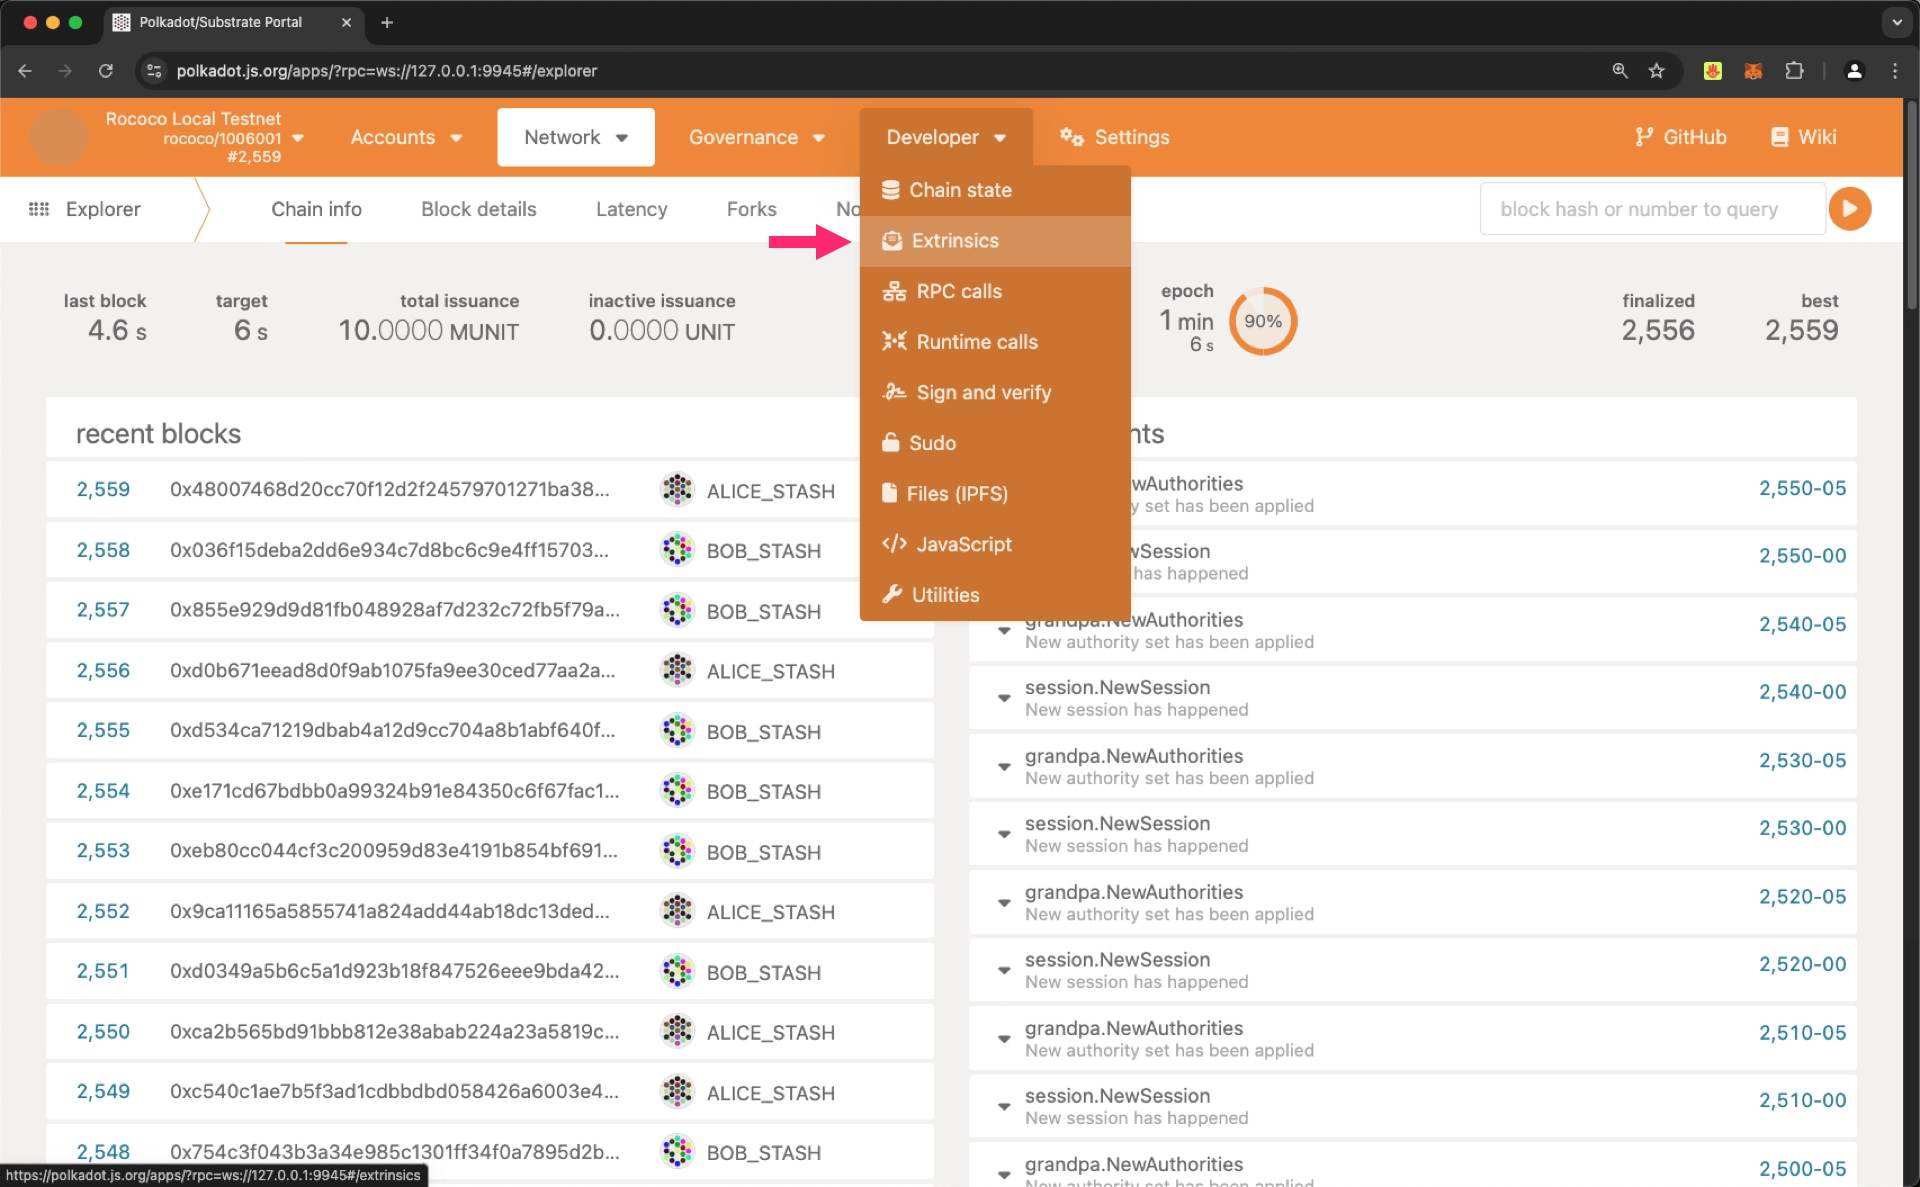1920x1187 pixels.
Task: Switch to the Block details tab
Action: point(478,209)
